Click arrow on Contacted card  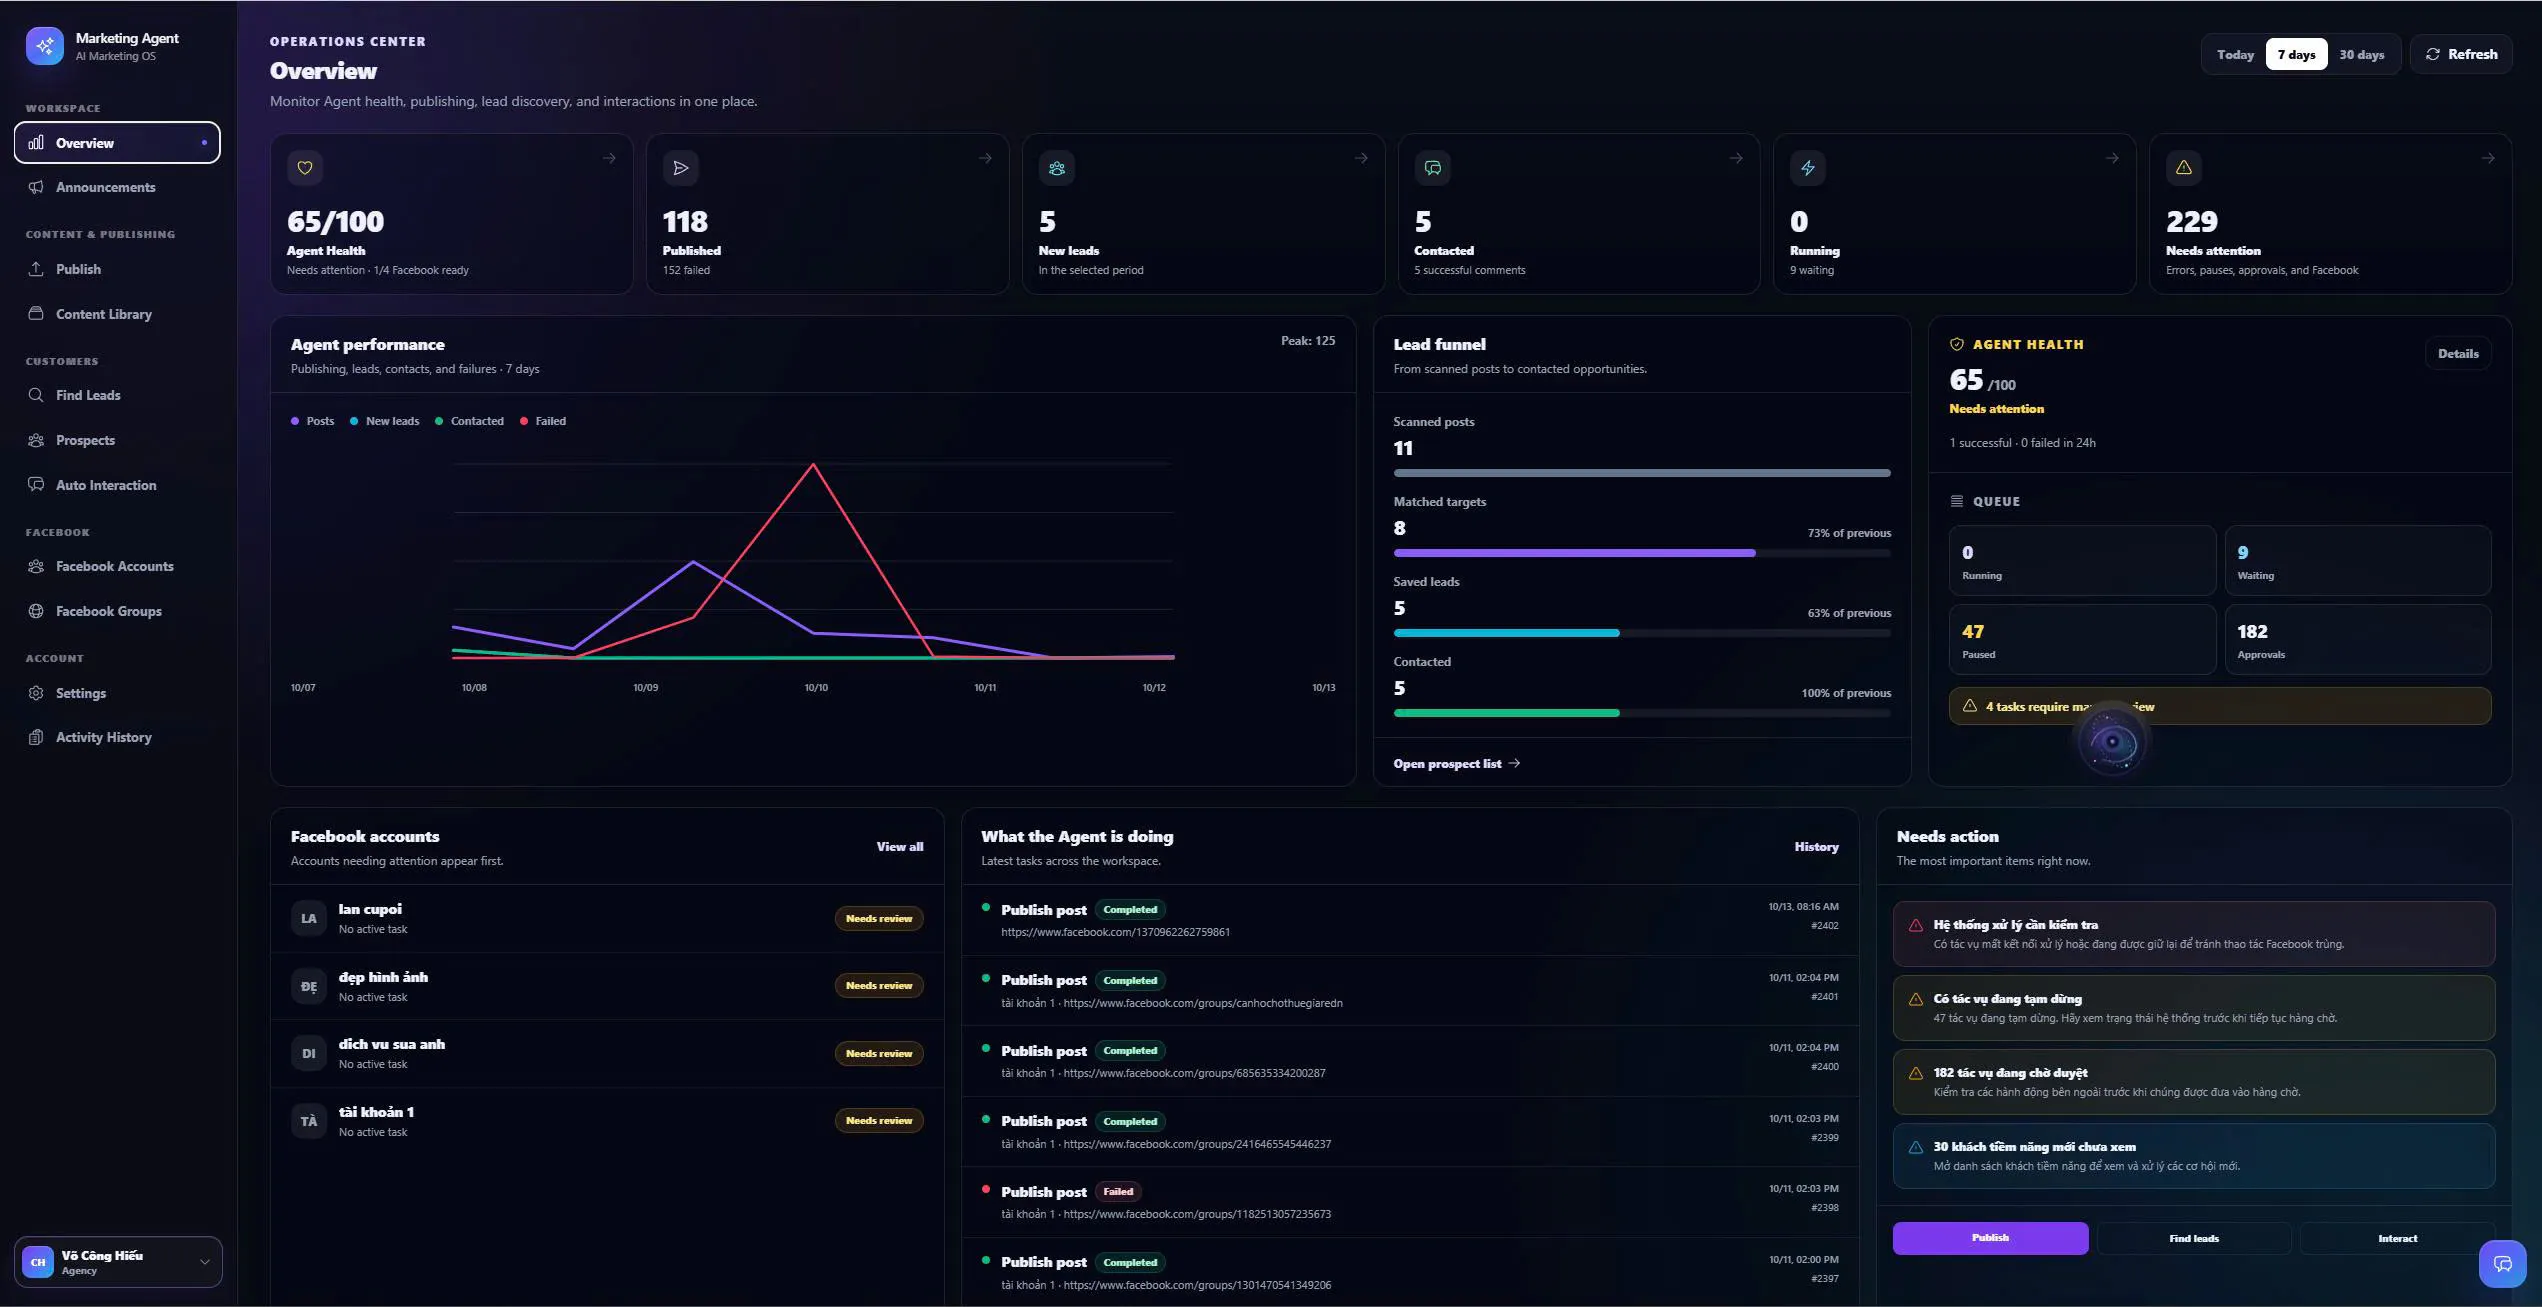pos(1736,158)
